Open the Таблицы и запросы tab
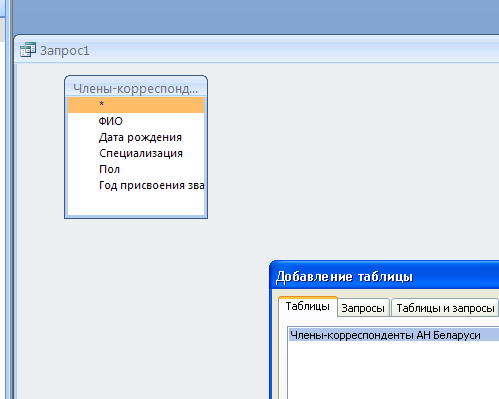Viewport: 499px width, 399px height. [x=445, y=308]
